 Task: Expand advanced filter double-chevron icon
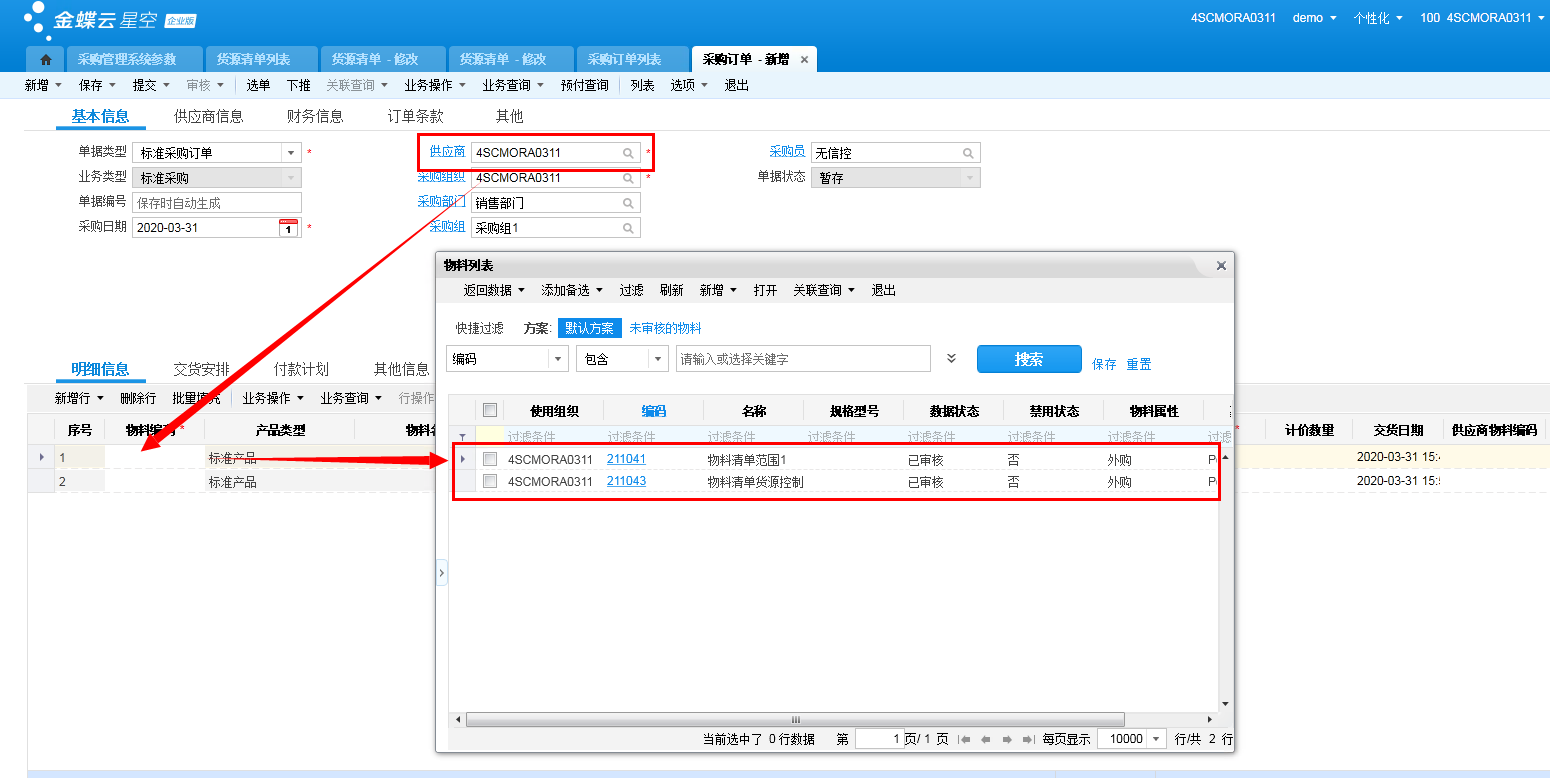pos(951,359)
